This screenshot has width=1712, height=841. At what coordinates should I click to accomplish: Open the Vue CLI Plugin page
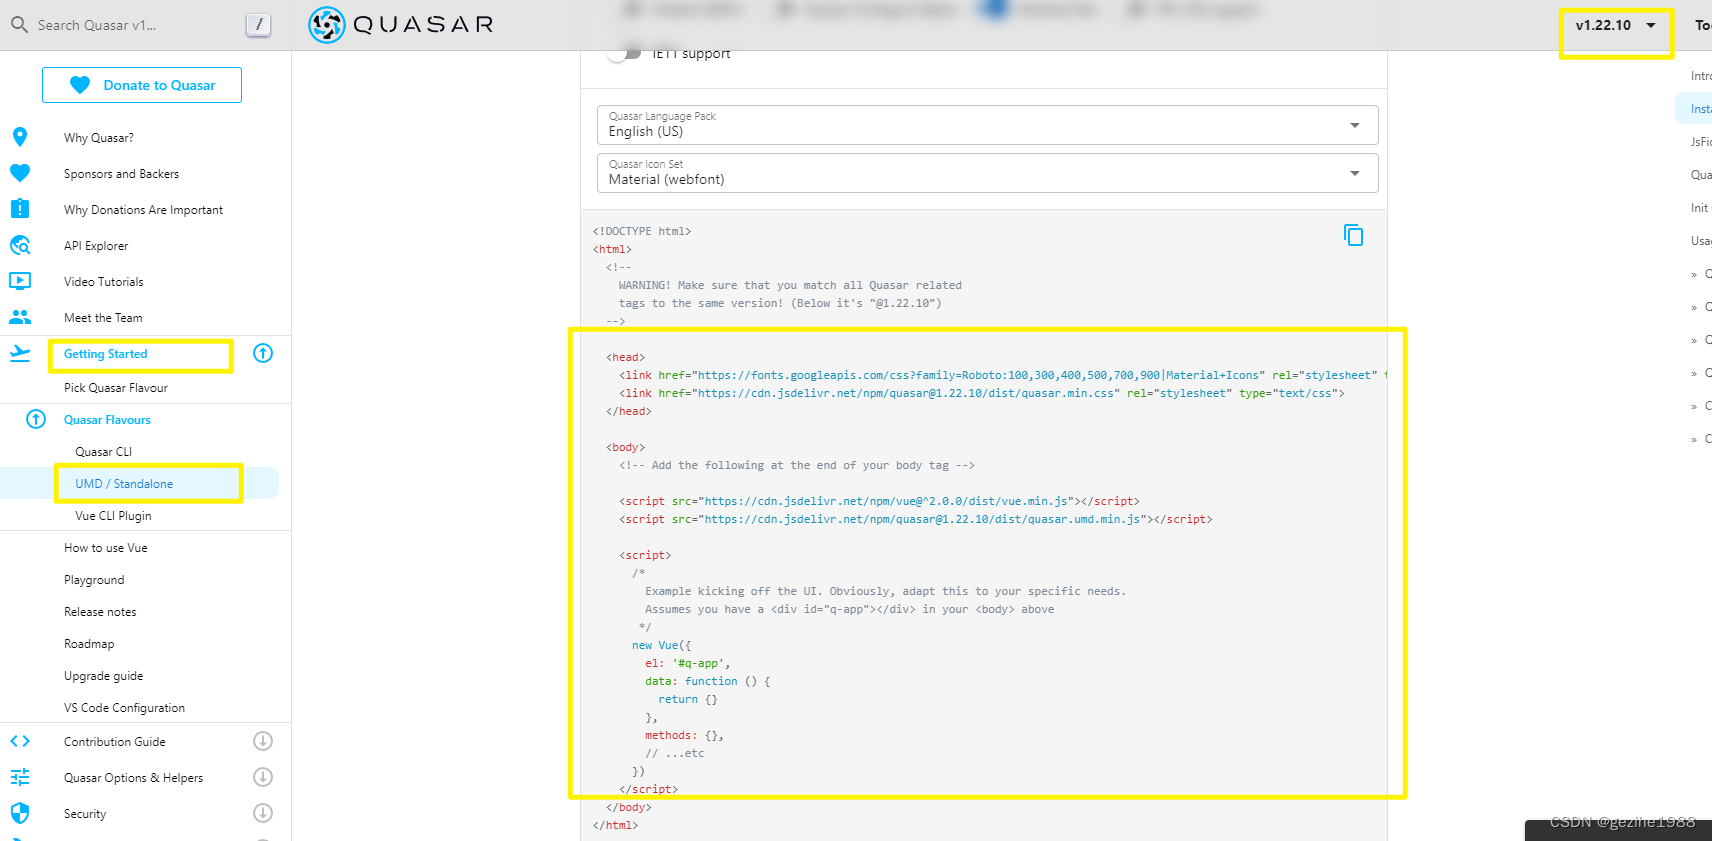pos(113,516)
